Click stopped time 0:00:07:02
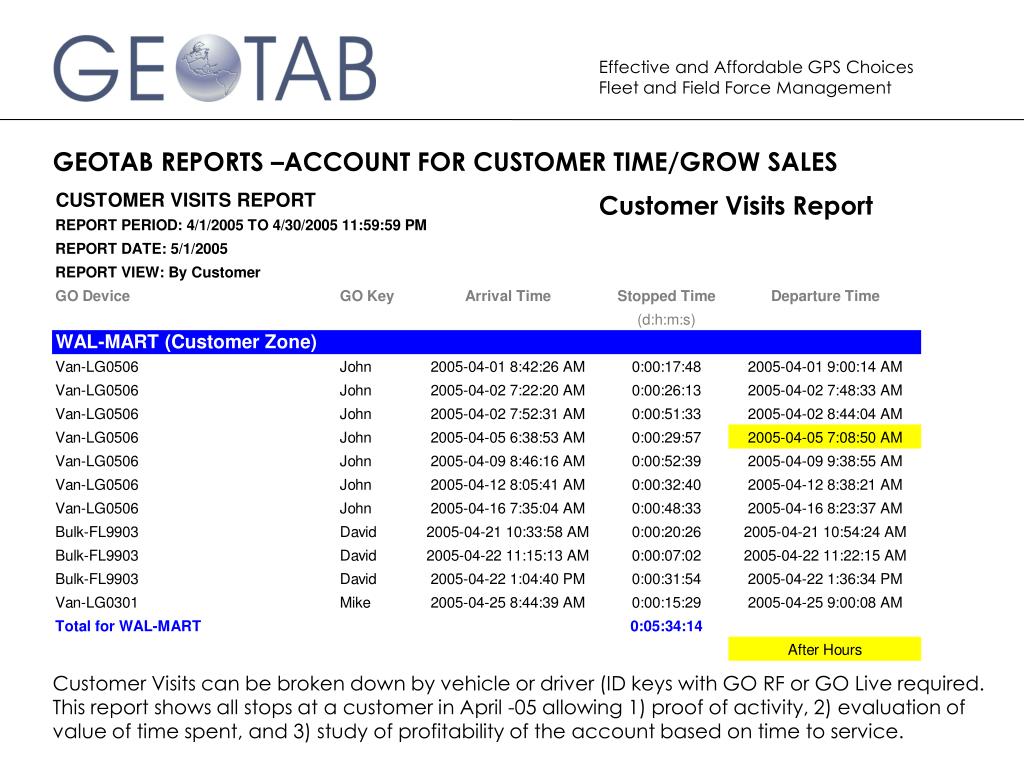Screen dimensions: 1024x768 coord(666,555)
